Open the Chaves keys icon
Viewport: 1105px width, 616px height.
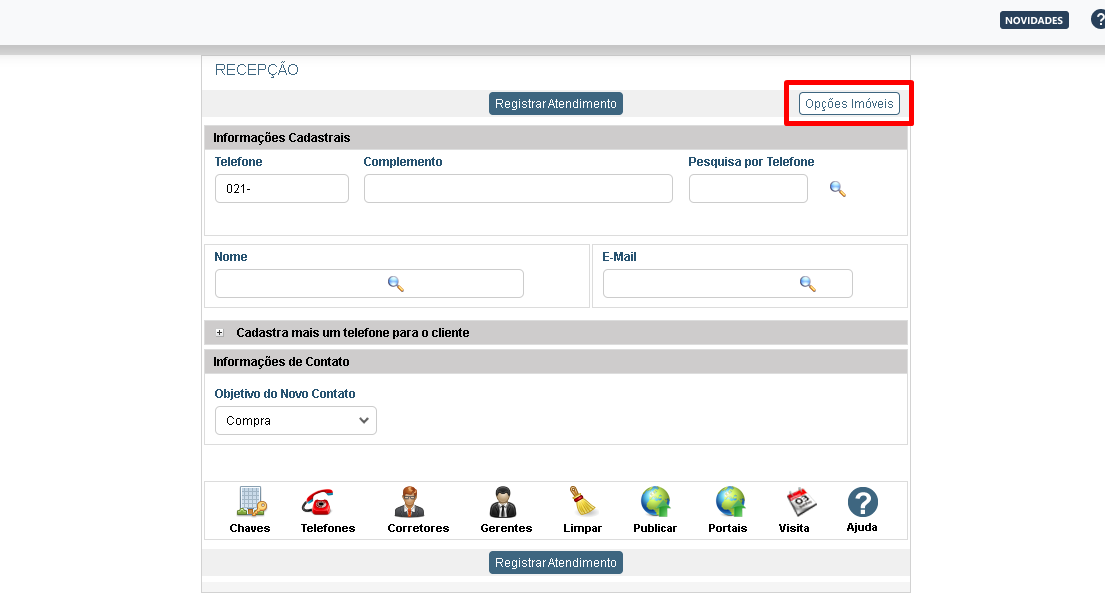coord(249,502)
